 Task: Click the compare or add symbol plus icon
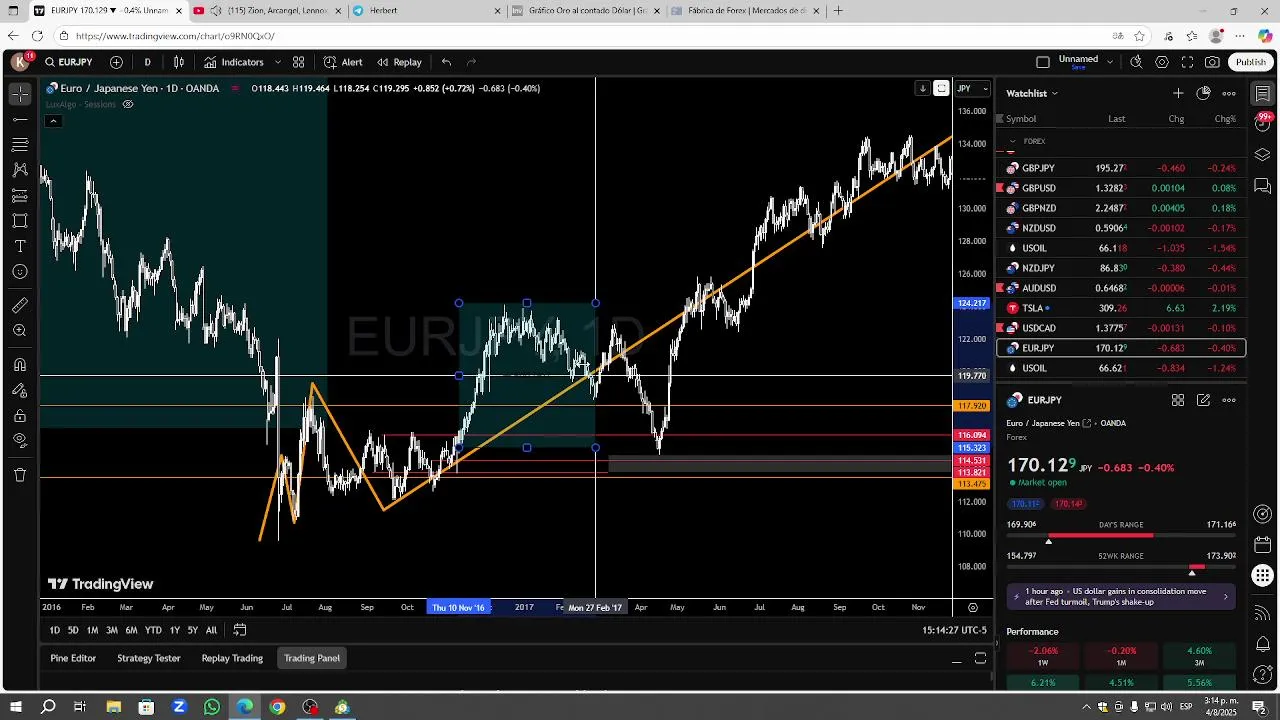click(116, 62)
